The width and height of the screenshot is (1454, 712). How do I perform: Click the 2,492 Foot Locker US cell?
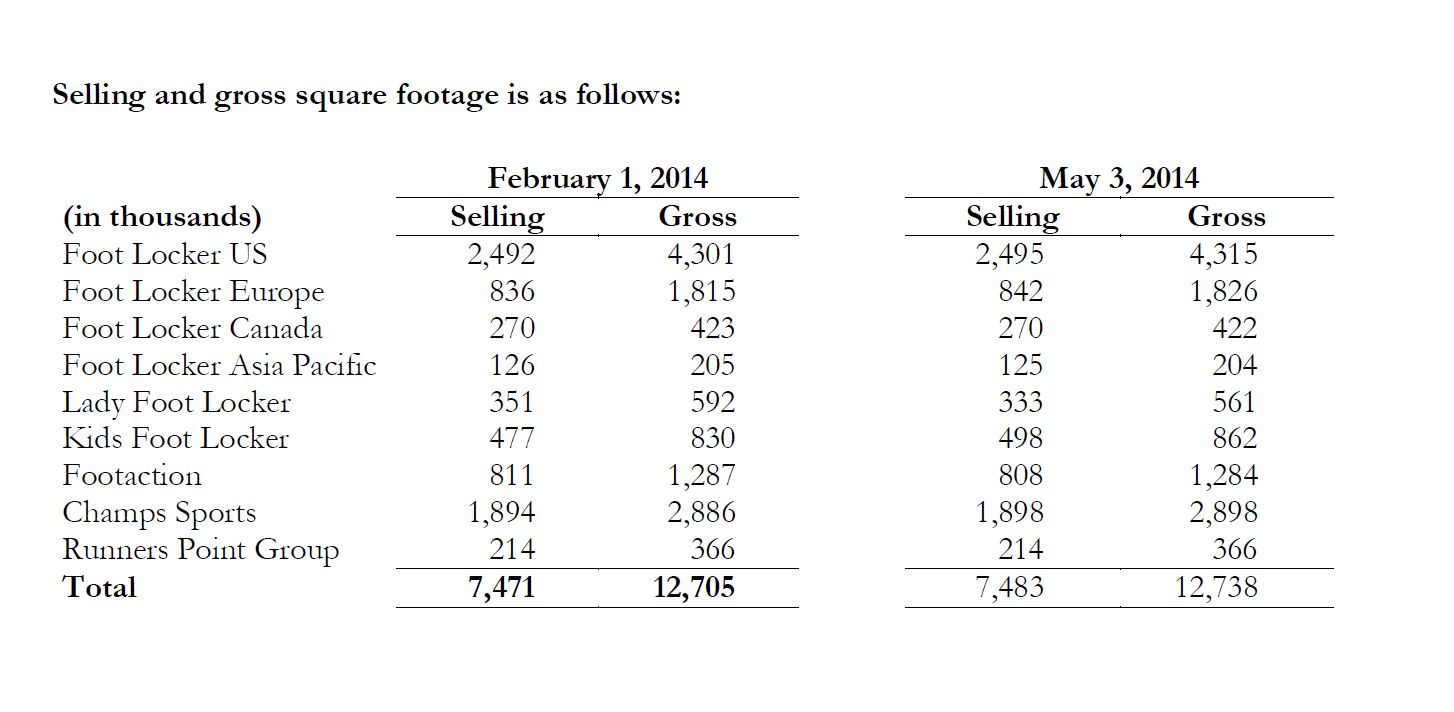point(502,254)
